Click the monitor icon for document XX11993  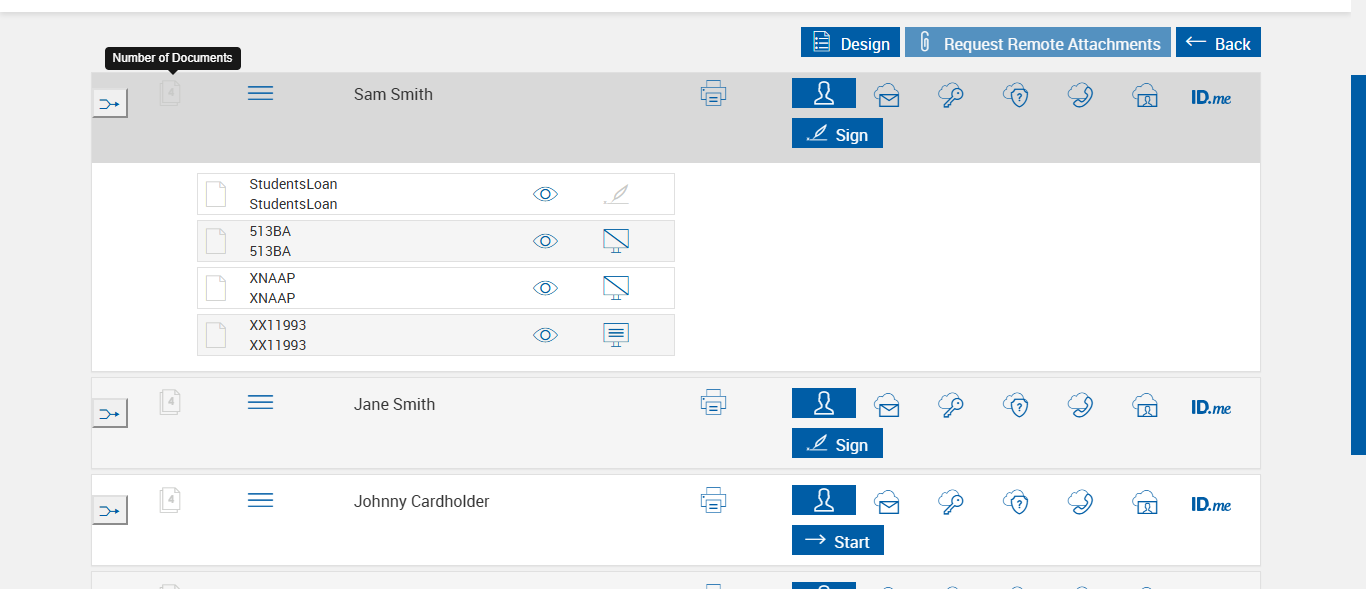[x=616, y=335]
